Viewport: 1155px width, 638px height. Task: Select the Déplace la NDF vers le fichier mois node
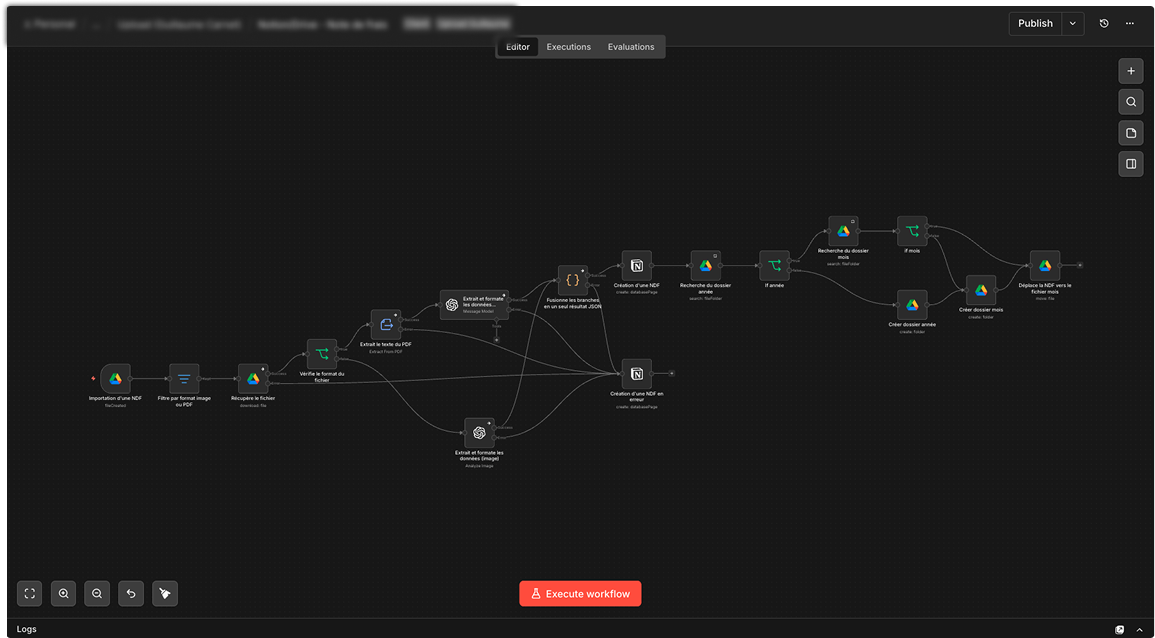[1045, 266]
